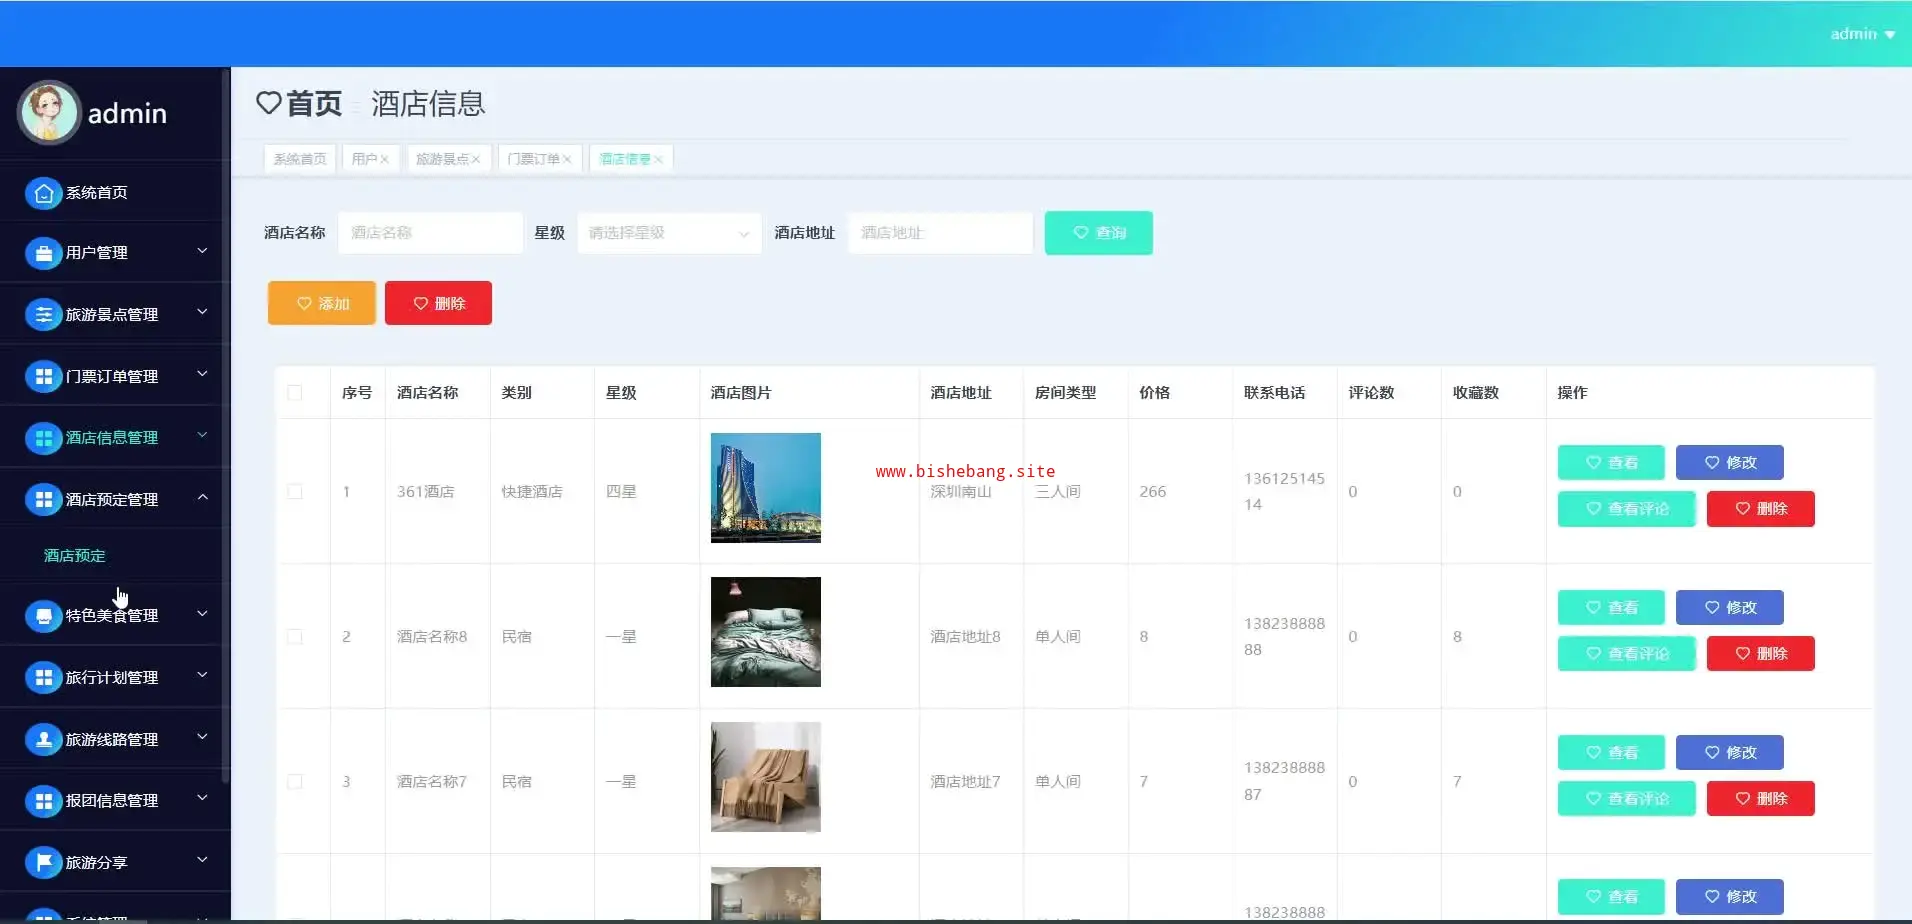
Task: Click the orange 添加 button
Action: click(x=322, y=303)
